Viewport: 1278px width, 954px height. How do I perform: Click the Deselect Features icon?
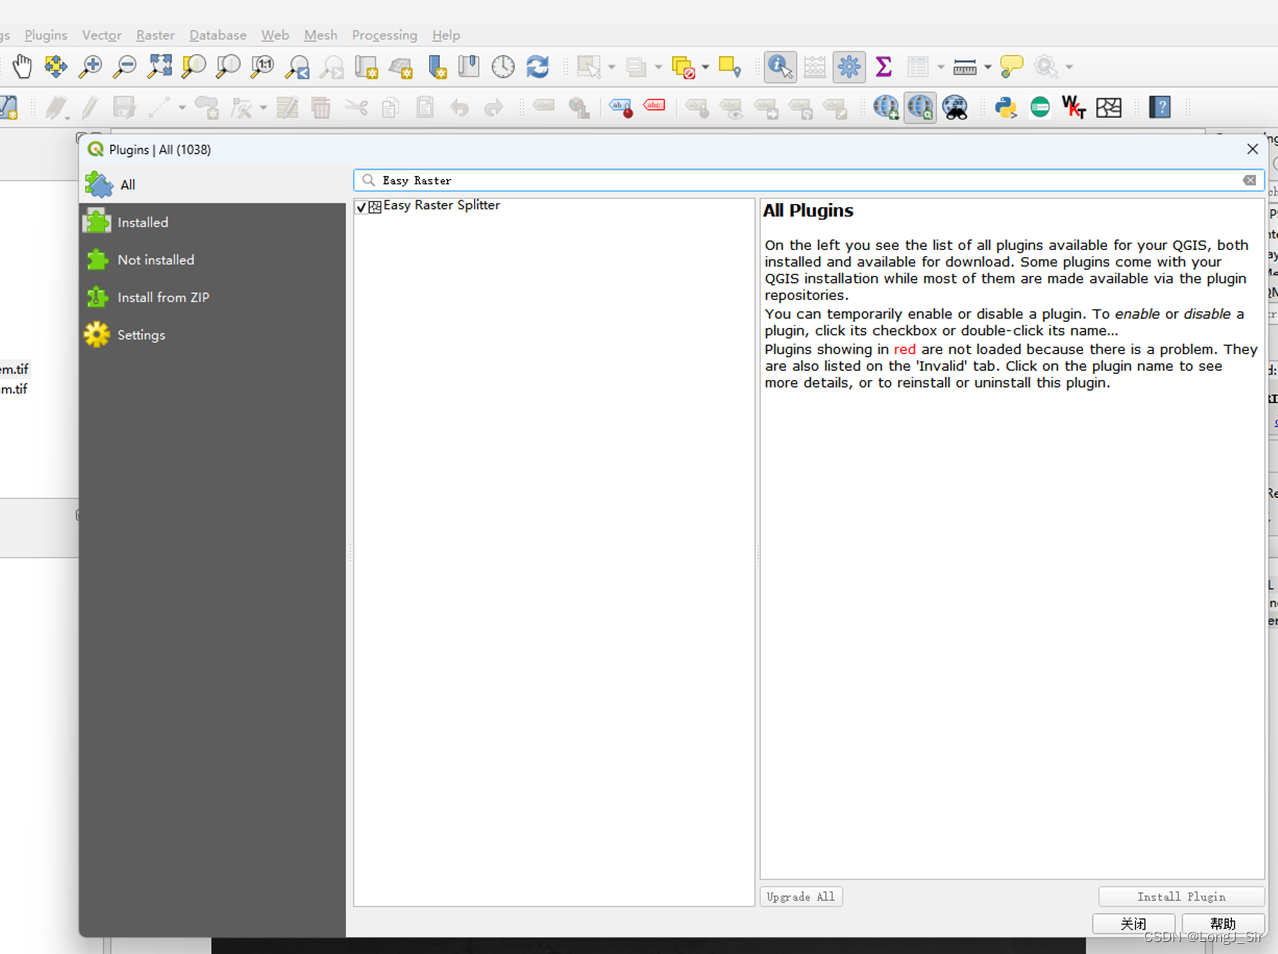[x=684, y=67]
